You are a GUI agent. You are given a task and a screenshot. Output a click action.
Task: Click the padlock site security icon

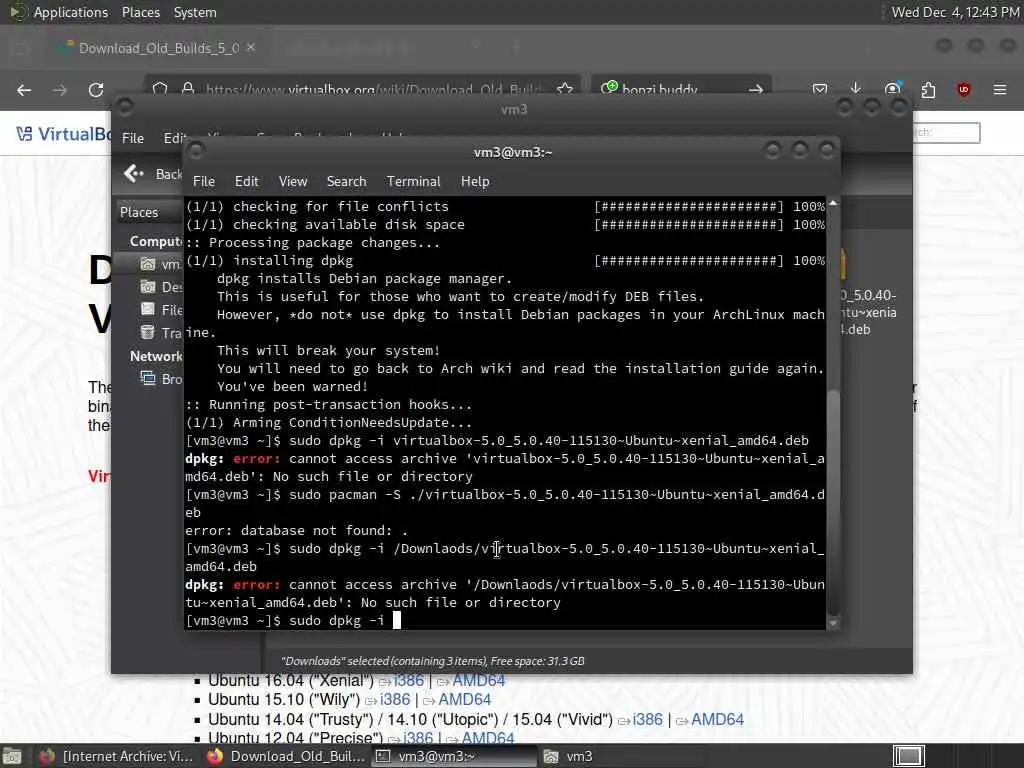pos(188,89)
